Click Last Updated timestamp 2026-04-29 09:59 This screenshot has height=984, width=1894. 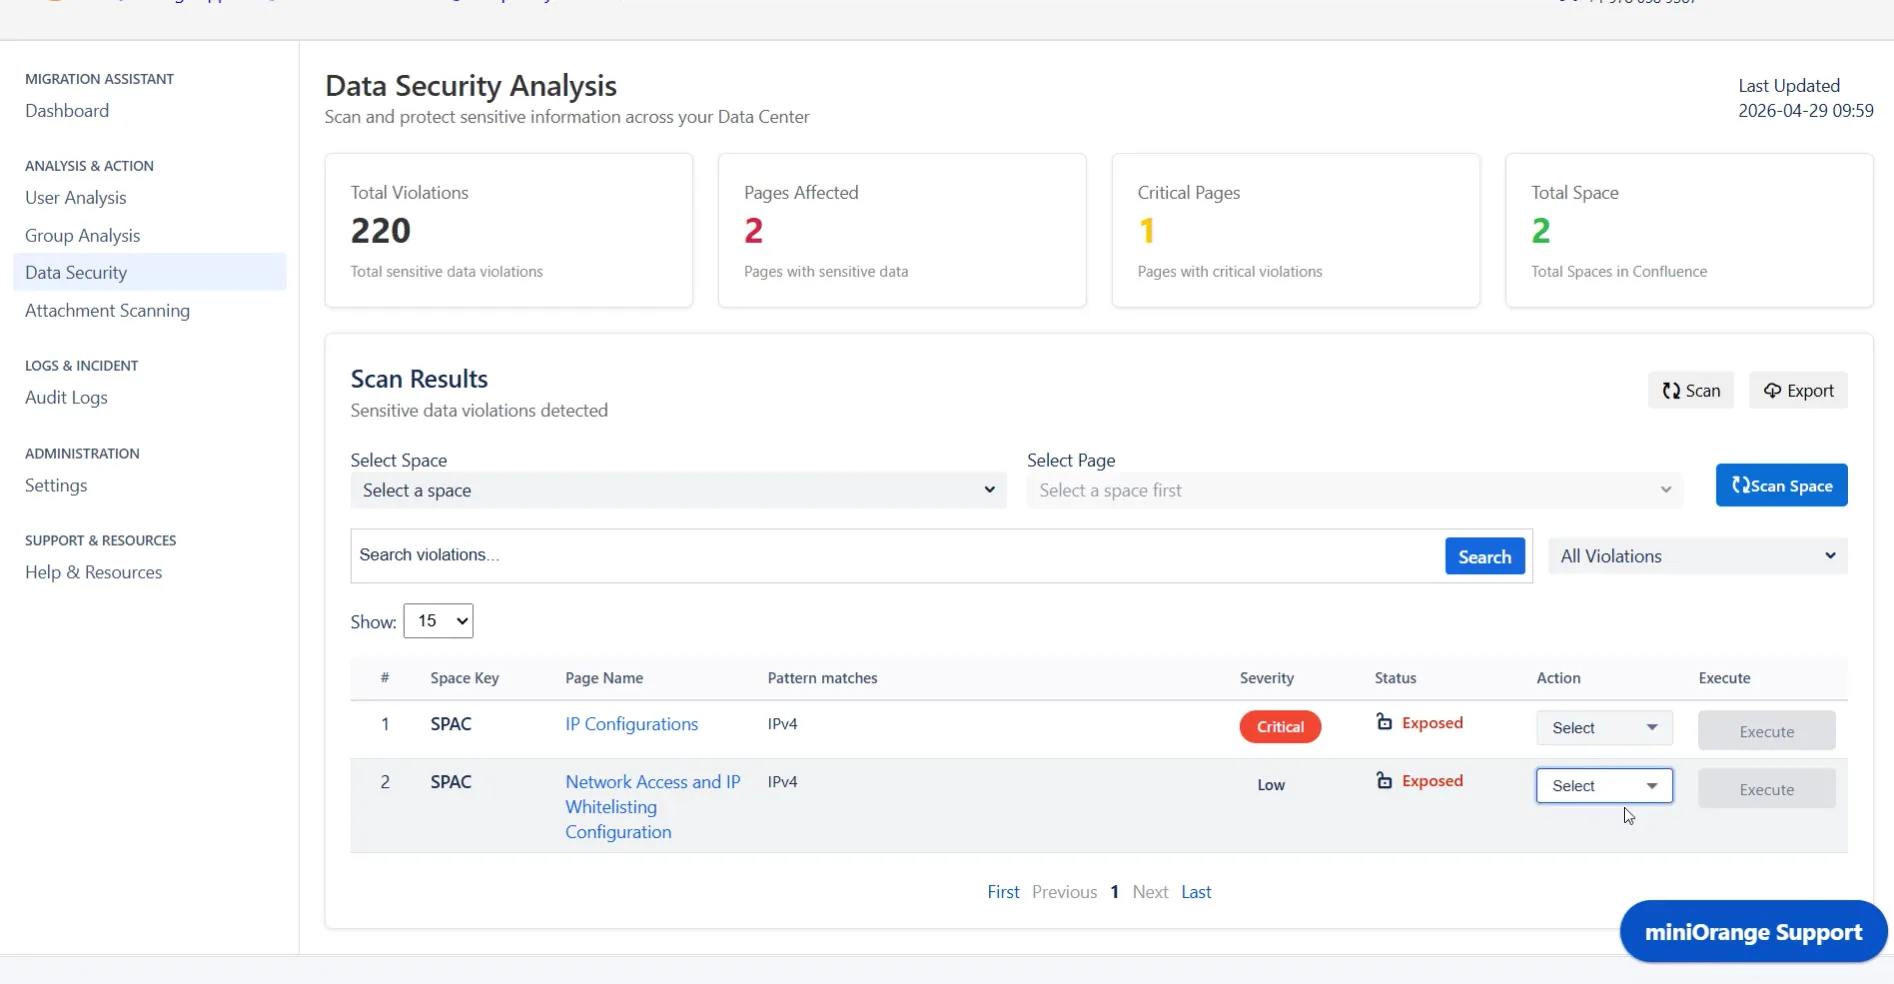(x=1806, y=111)
